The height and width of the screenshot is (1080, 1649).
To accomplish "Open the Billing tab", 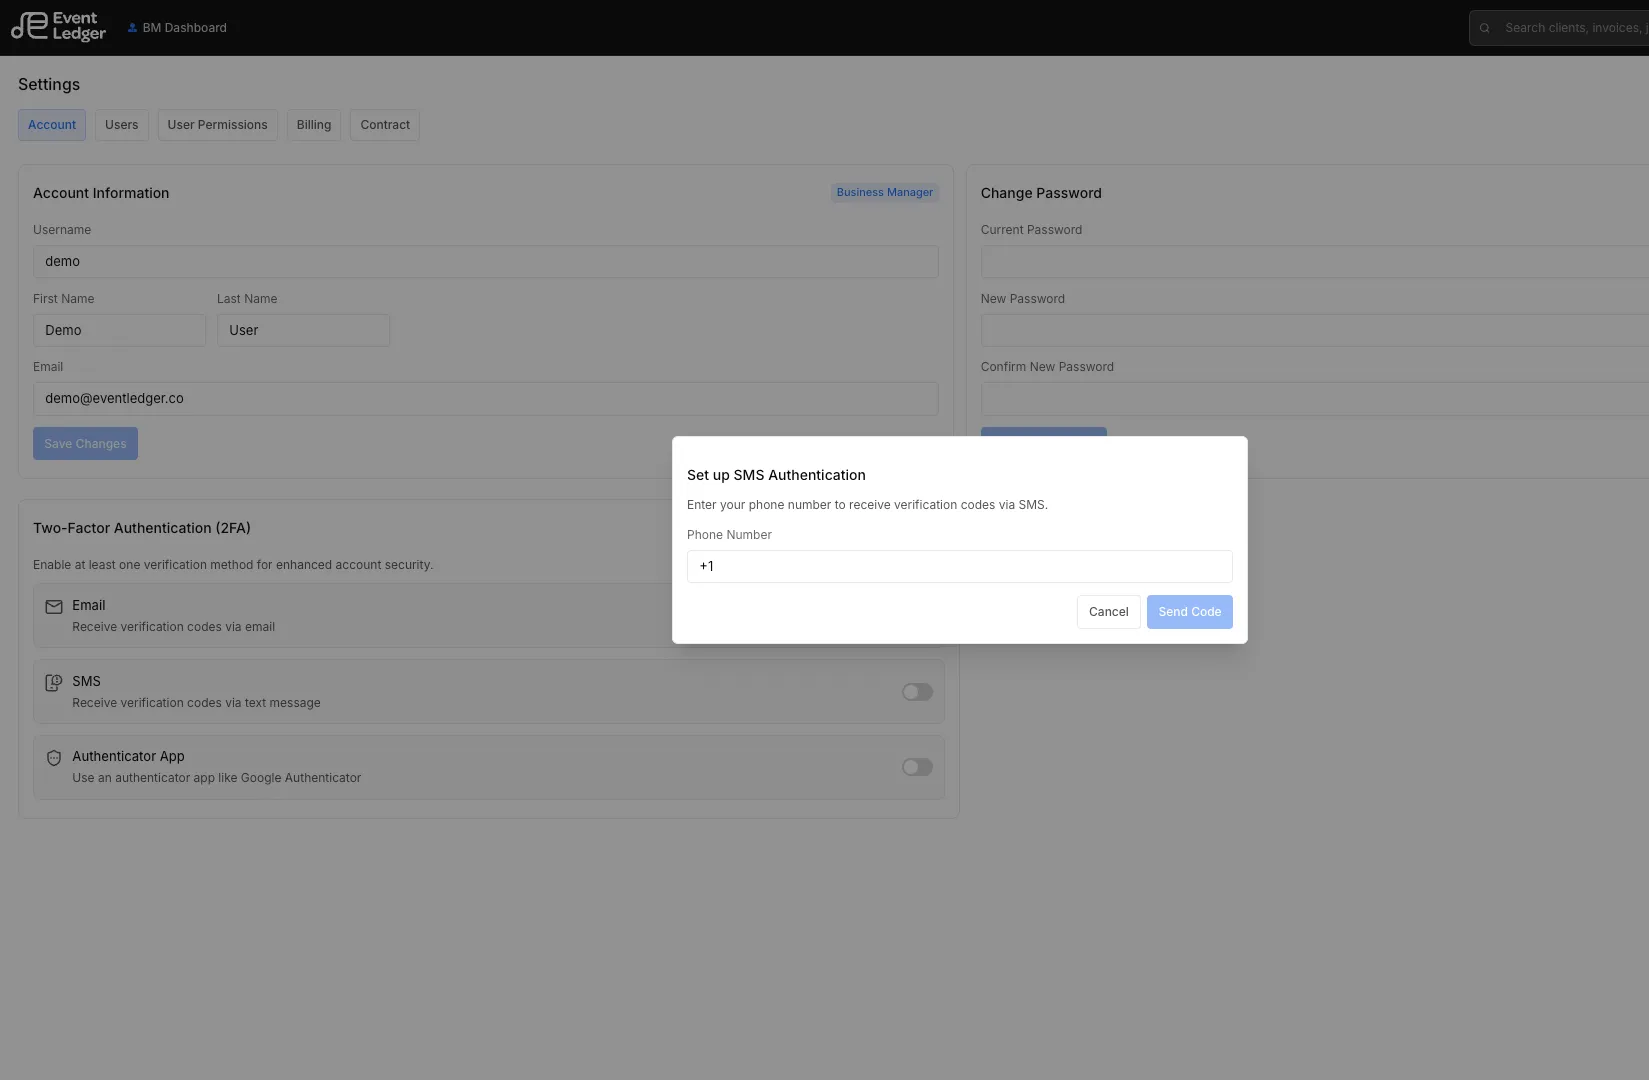I will click(314, 125).
